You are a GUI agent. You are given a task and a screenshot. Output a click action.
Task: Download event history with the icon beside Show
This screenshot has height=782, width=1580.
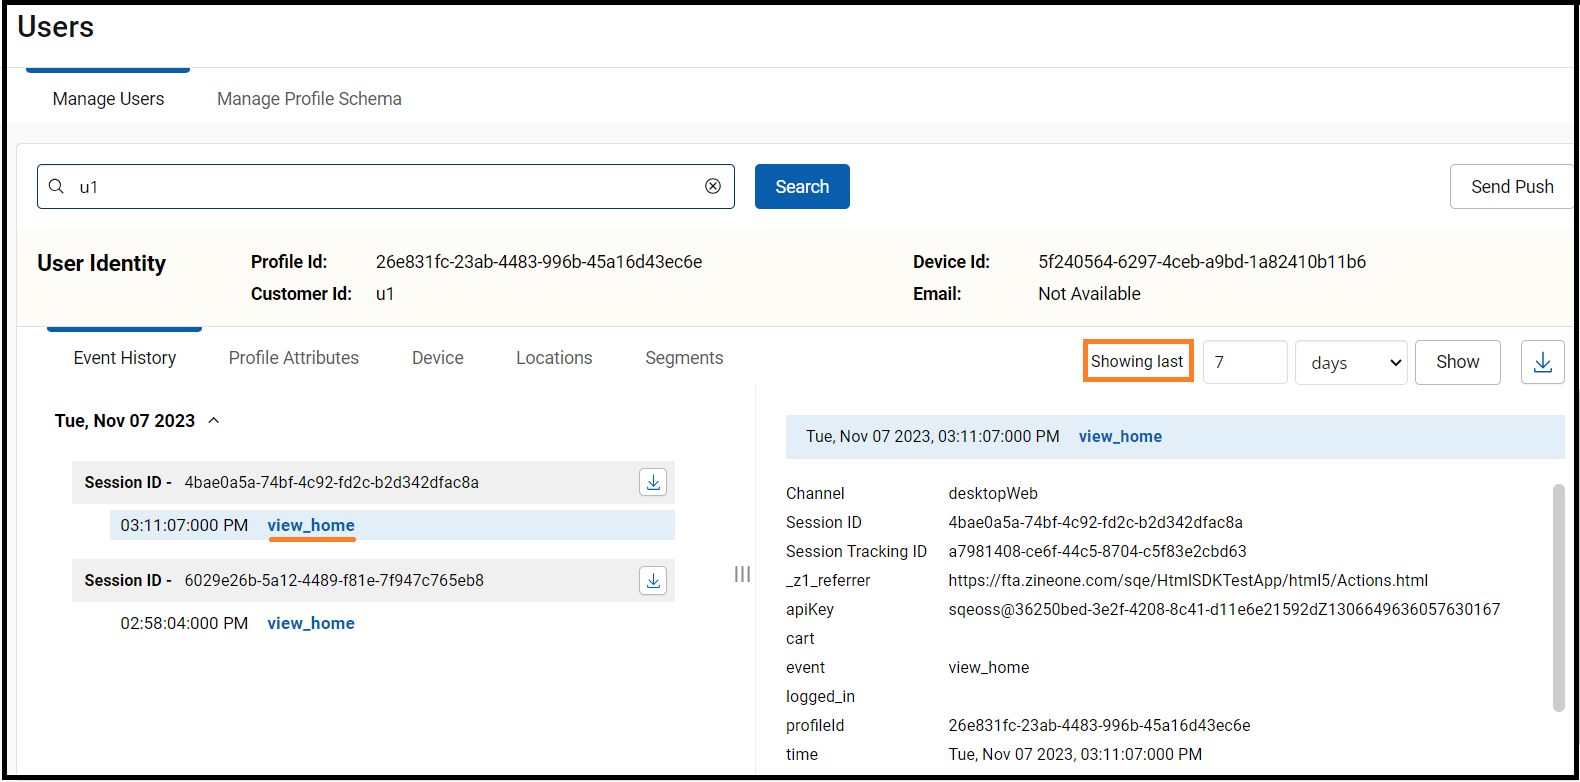point(1543,362)
